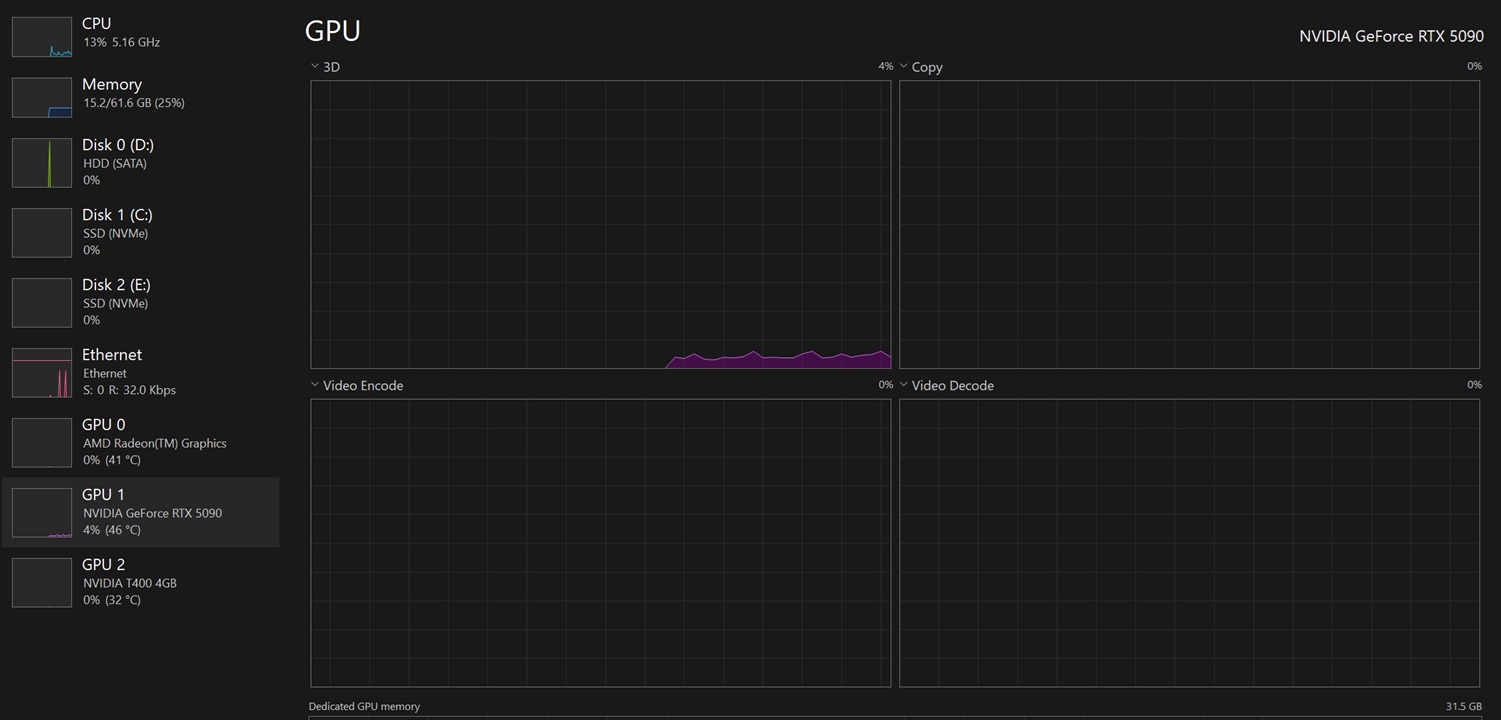This screenshot has height=720, width=1501.
Task: Open the Video Encode dropdown chevron
Action: pyautogui.click(x=315, y=384)
